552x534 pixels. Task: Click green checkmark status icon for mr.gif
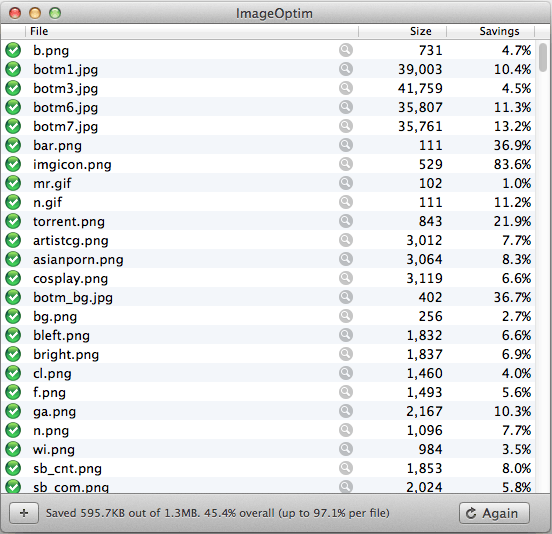(13, 183)
